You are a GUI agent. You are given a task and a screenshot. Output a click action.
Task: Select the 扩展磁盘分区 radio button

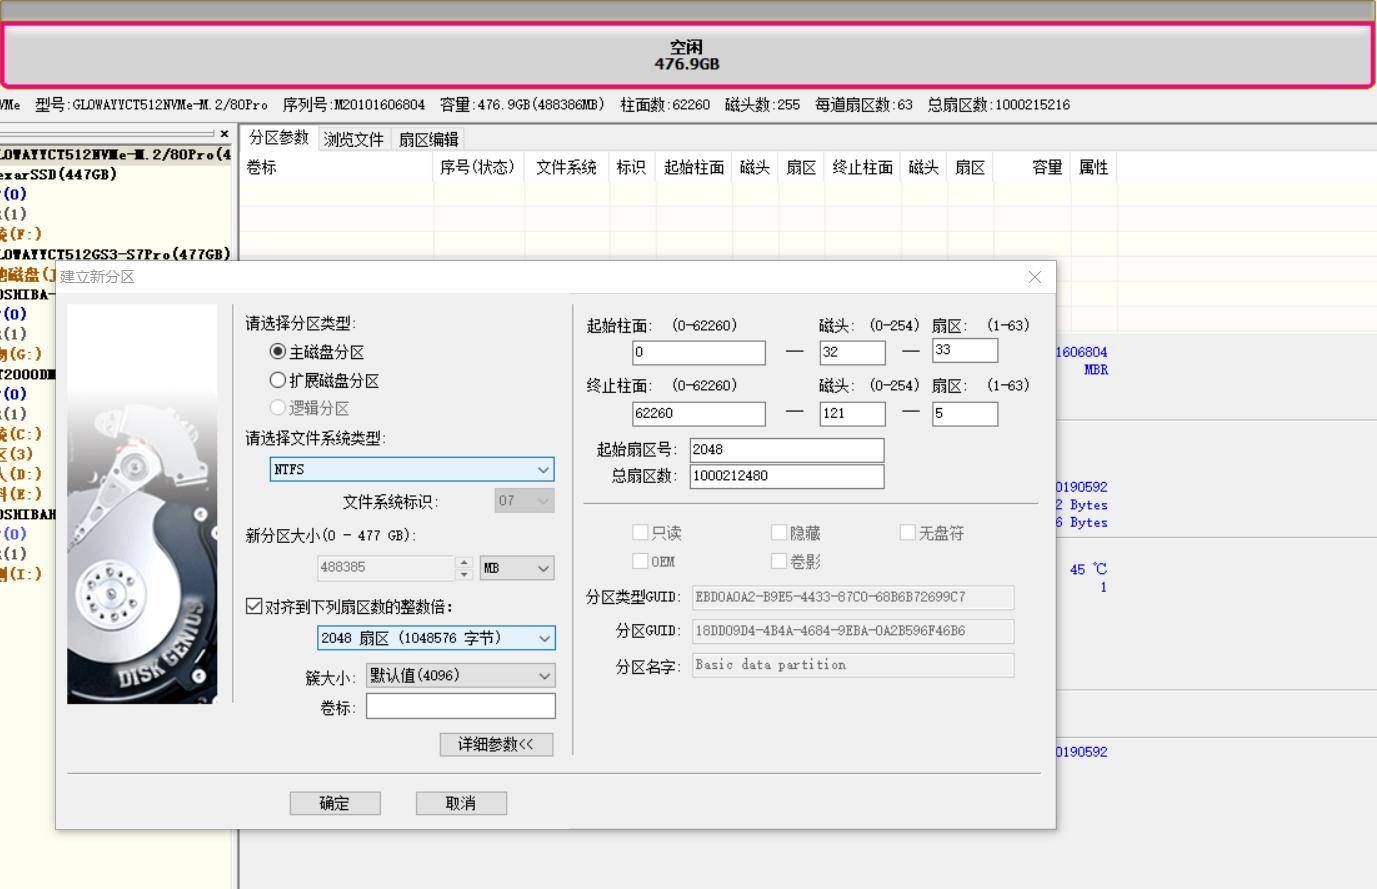(277, 380)
